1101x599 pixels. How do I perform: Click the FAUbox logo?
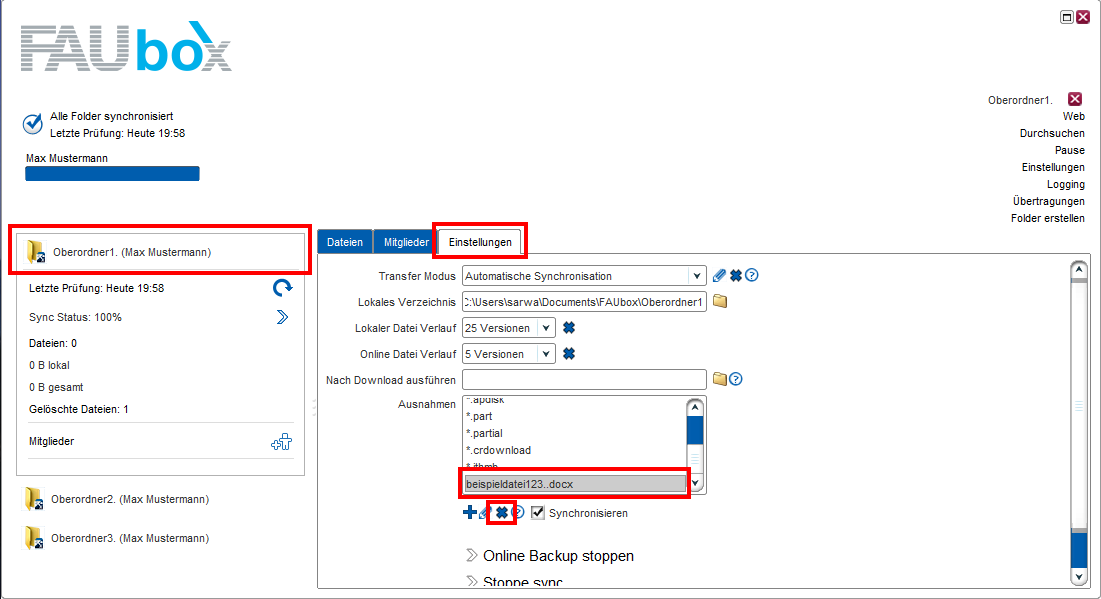coord(126,48)
